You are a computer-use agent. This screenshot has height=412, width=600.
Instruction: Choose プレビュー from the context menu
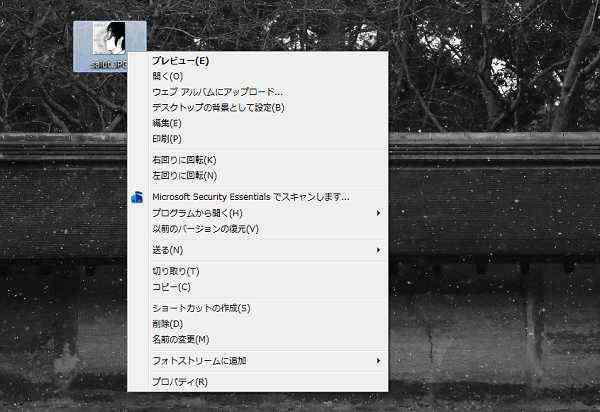pyautogui.click(x=181, y=61)
